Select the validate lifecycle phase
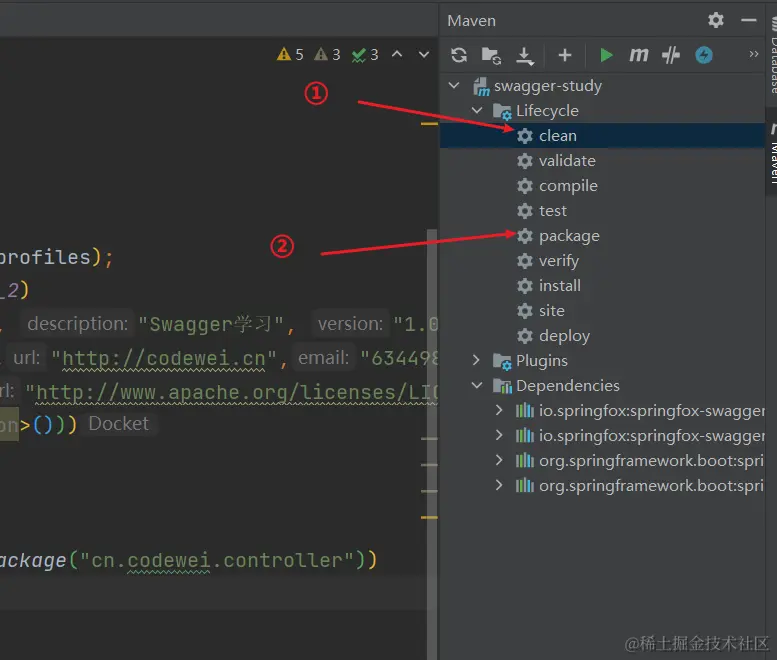The height and width of the screenshot is (660, 777). coord(602,161)
